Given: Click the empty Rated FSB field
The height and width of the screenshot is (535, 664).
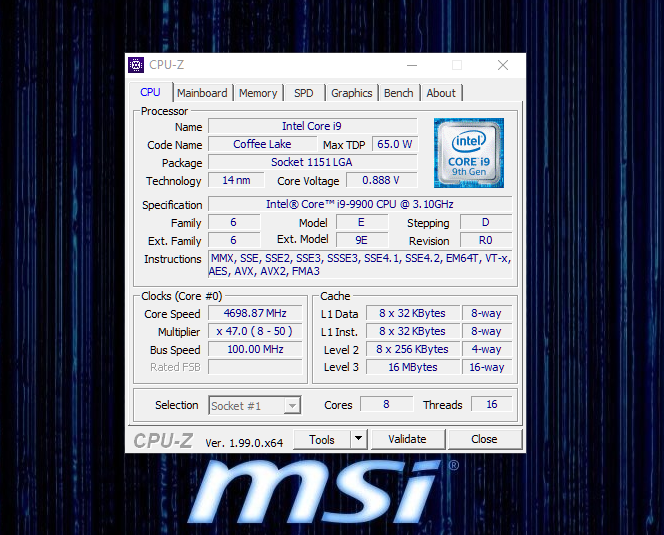Looking at the screenshot, I should (255, 367).
